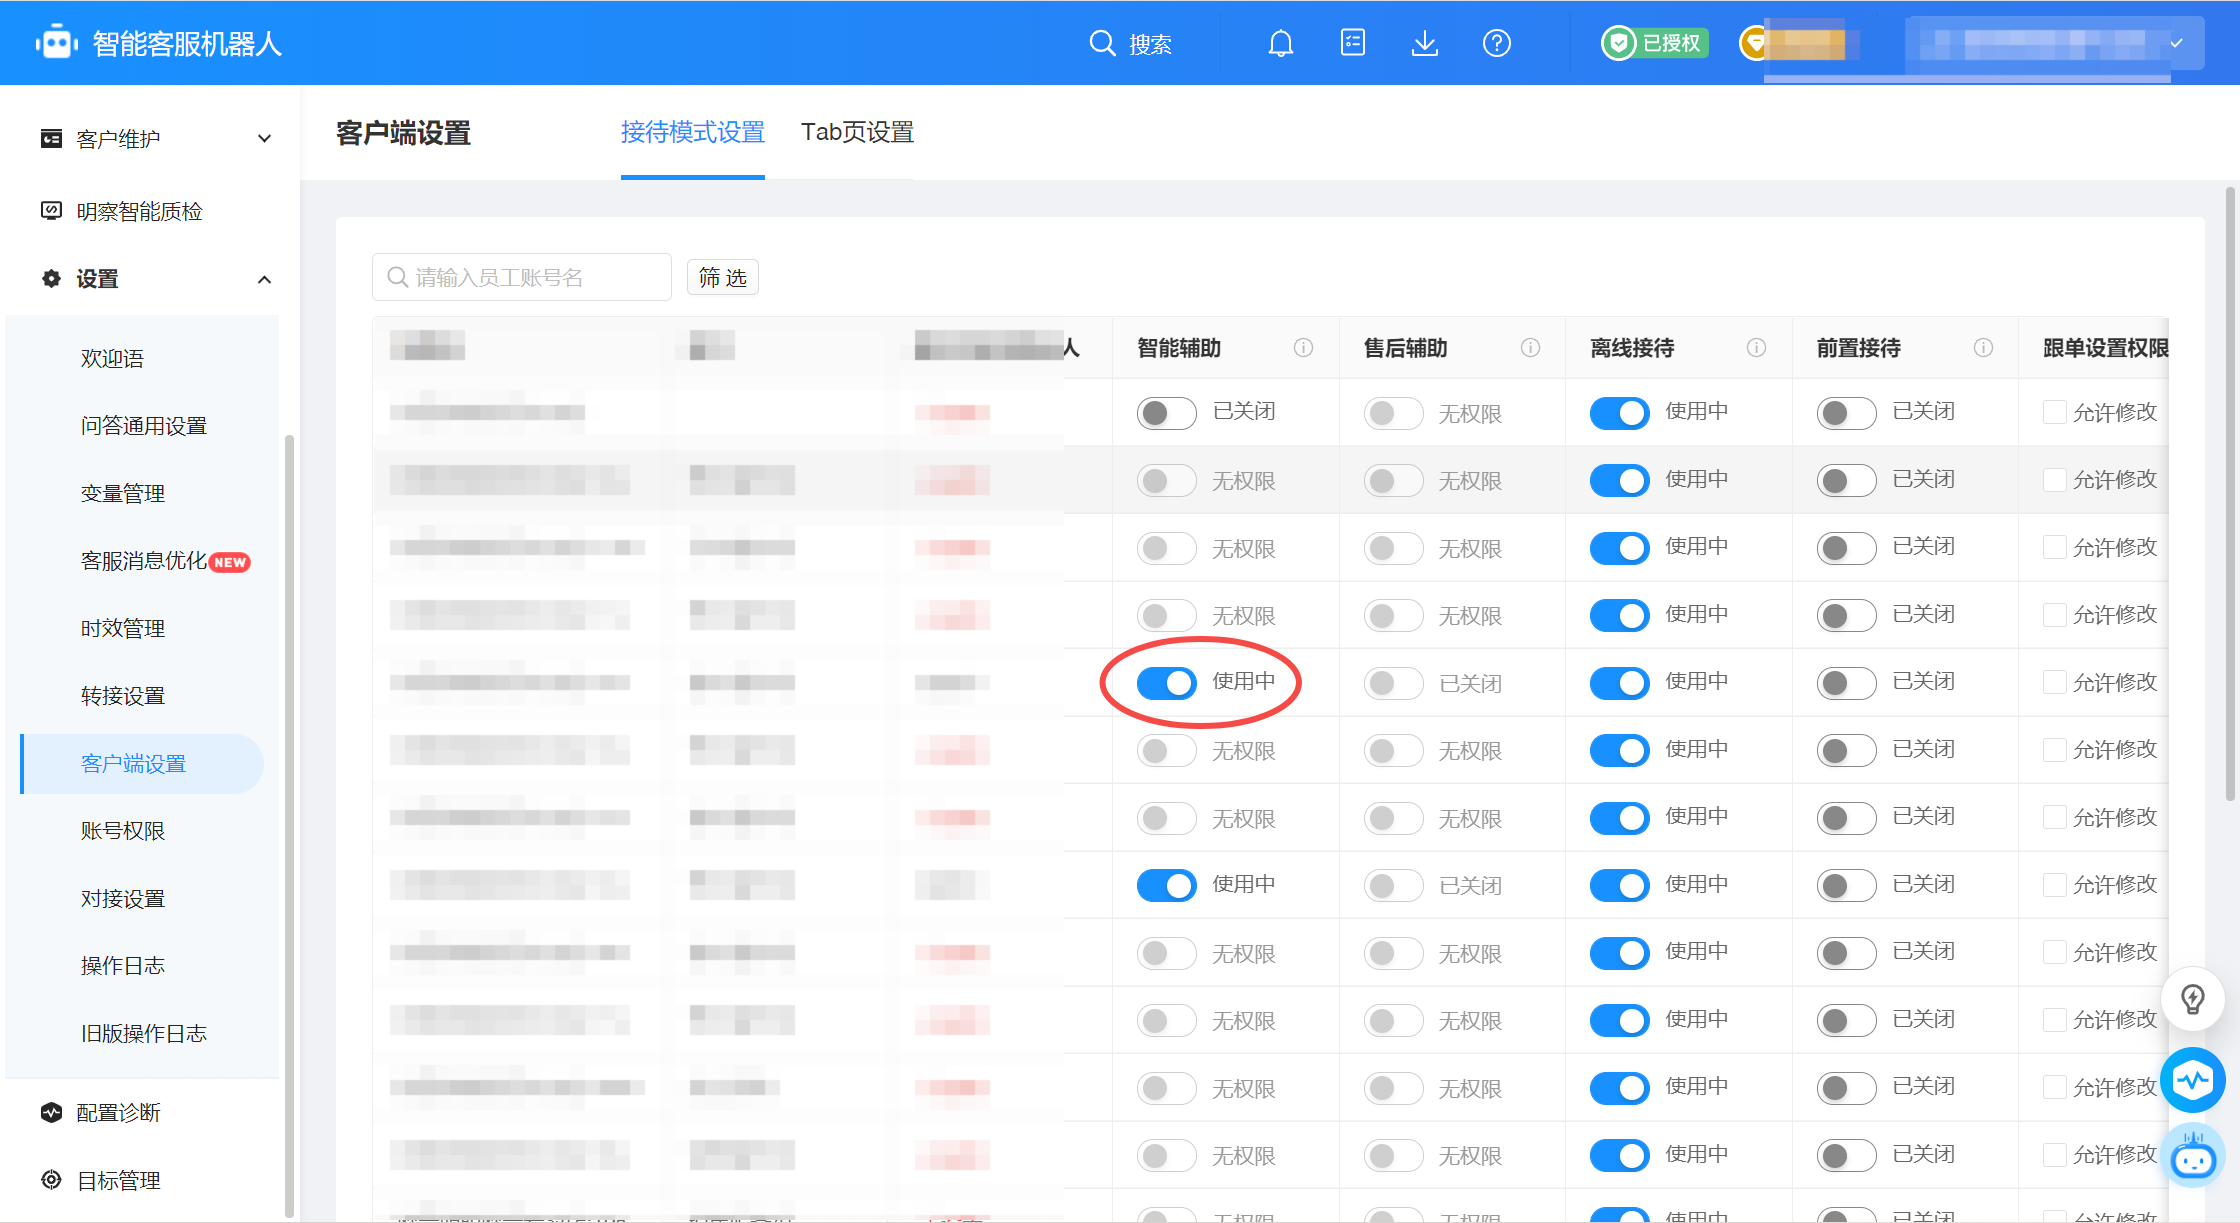2240x1223 pixels.
Task: Check the first row's 允许修改 checkbox
Action: 2054,412
